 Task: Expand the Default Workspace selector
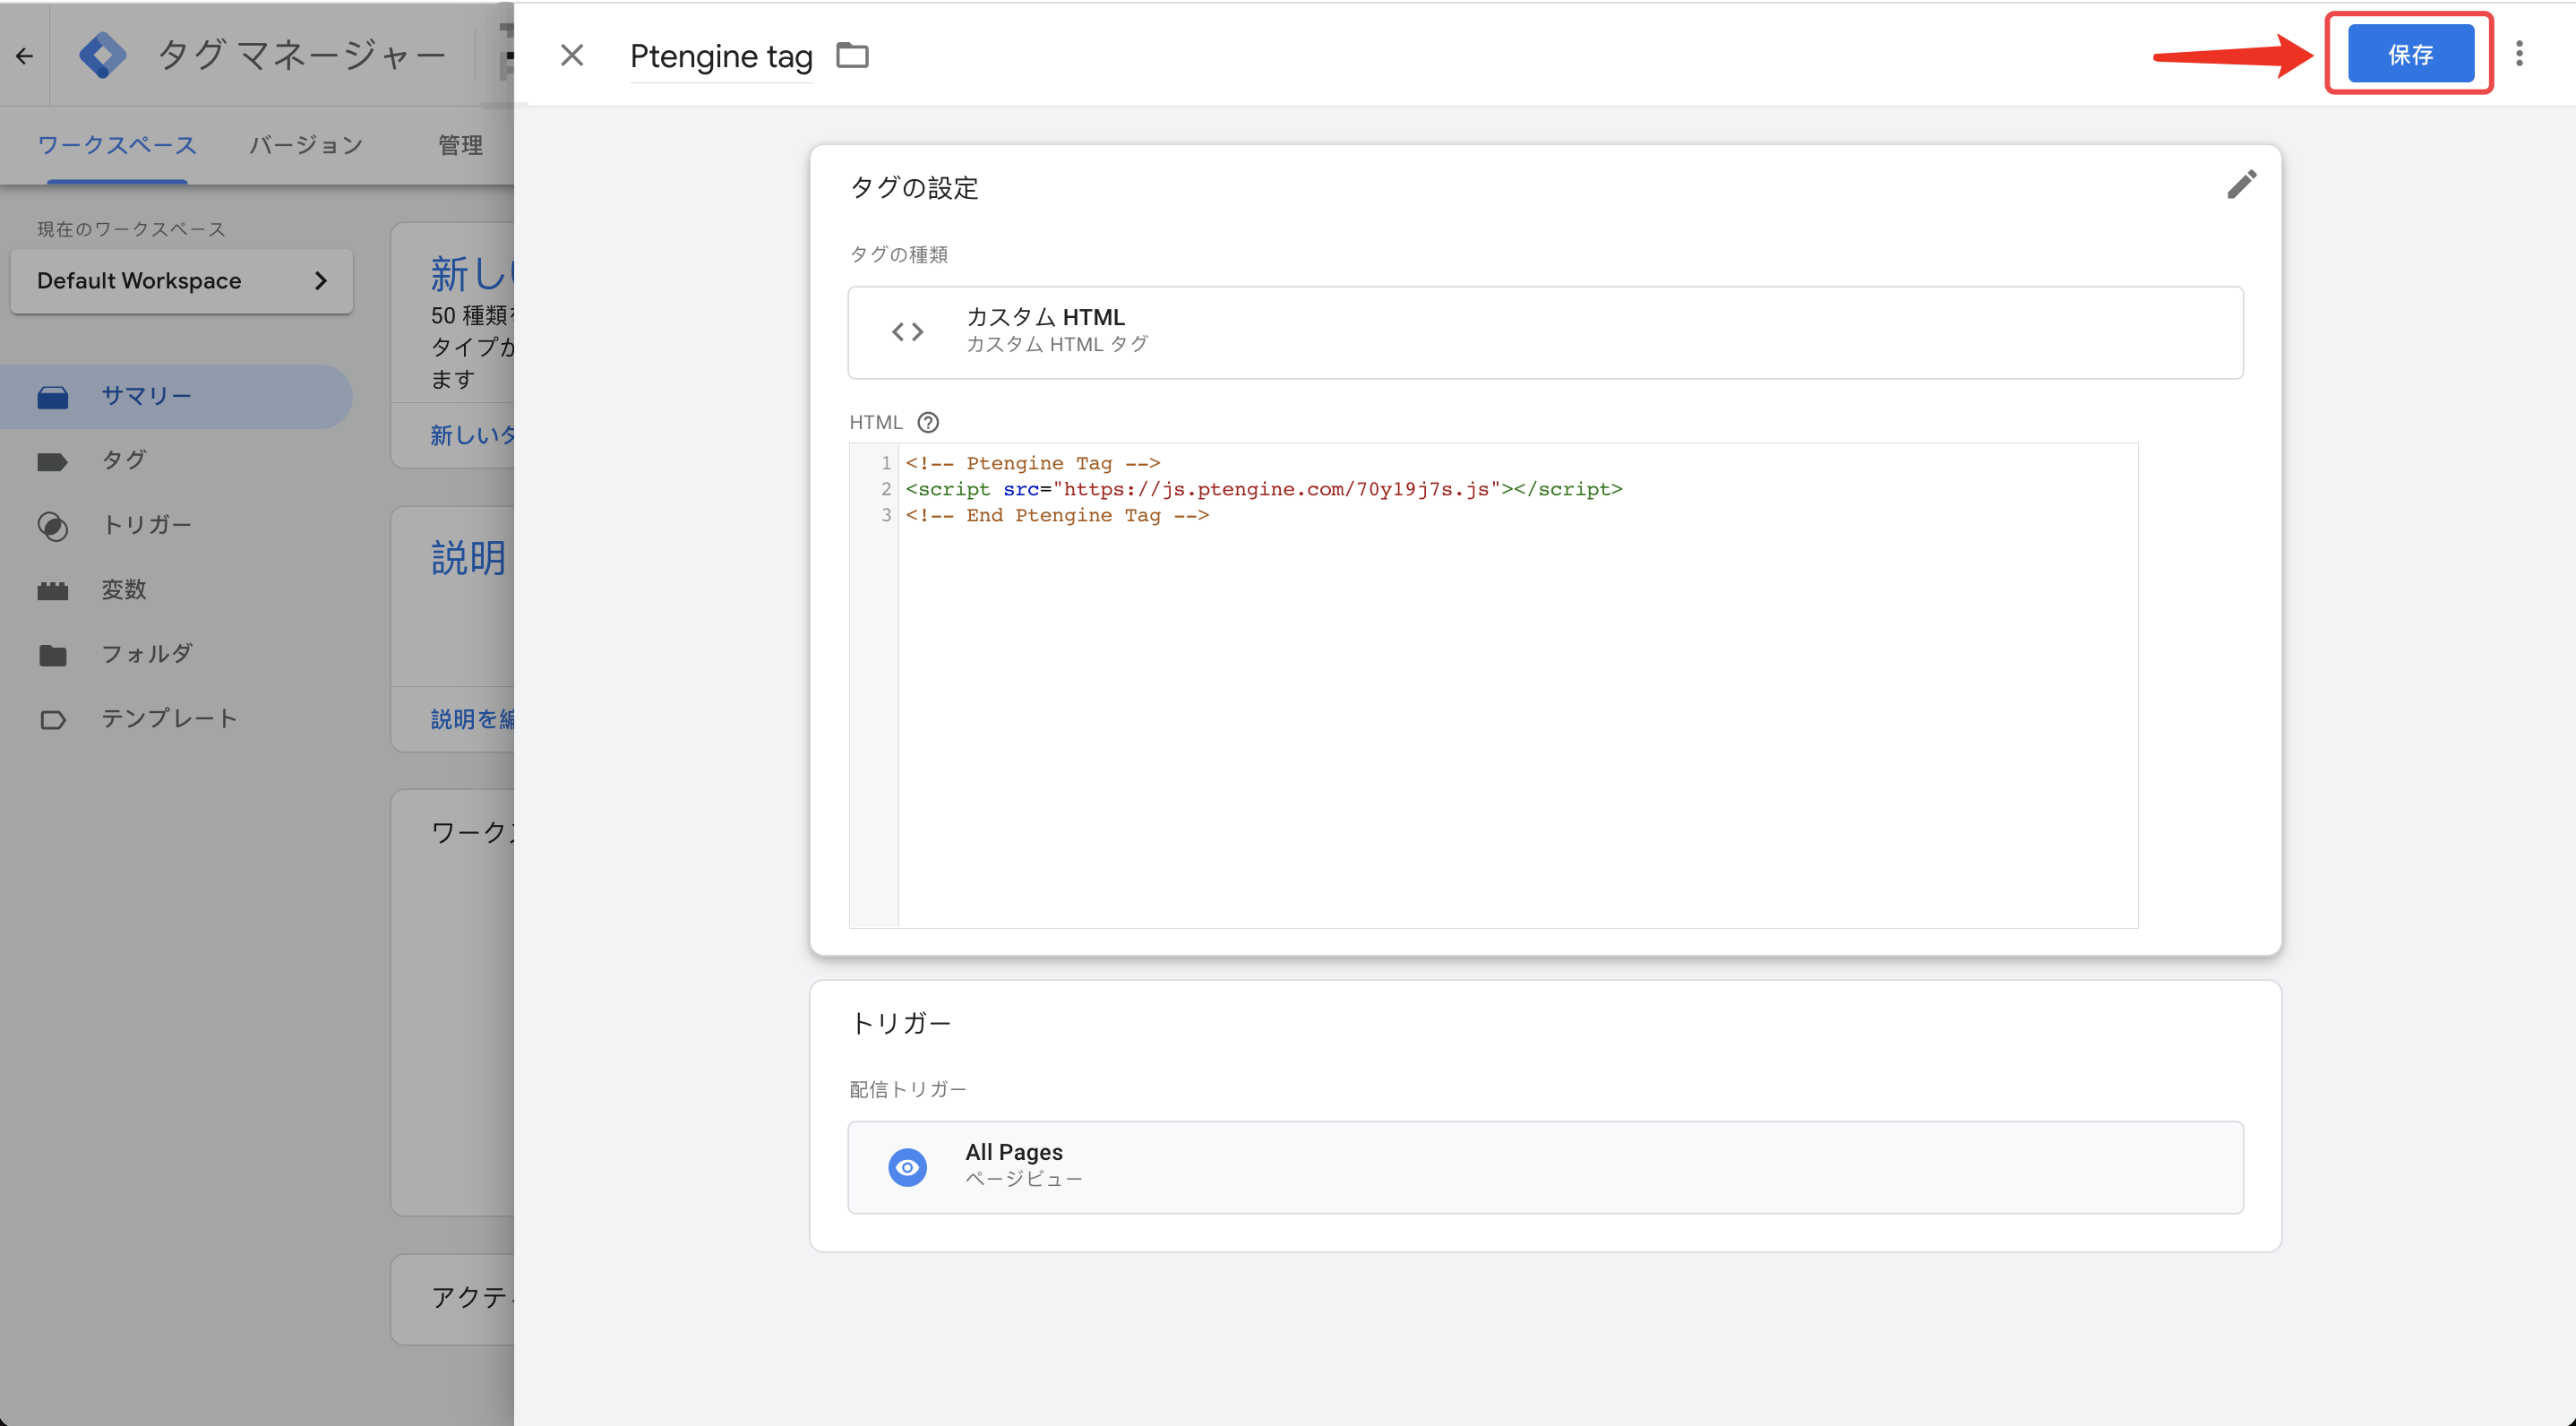click(x=181, y=281)
